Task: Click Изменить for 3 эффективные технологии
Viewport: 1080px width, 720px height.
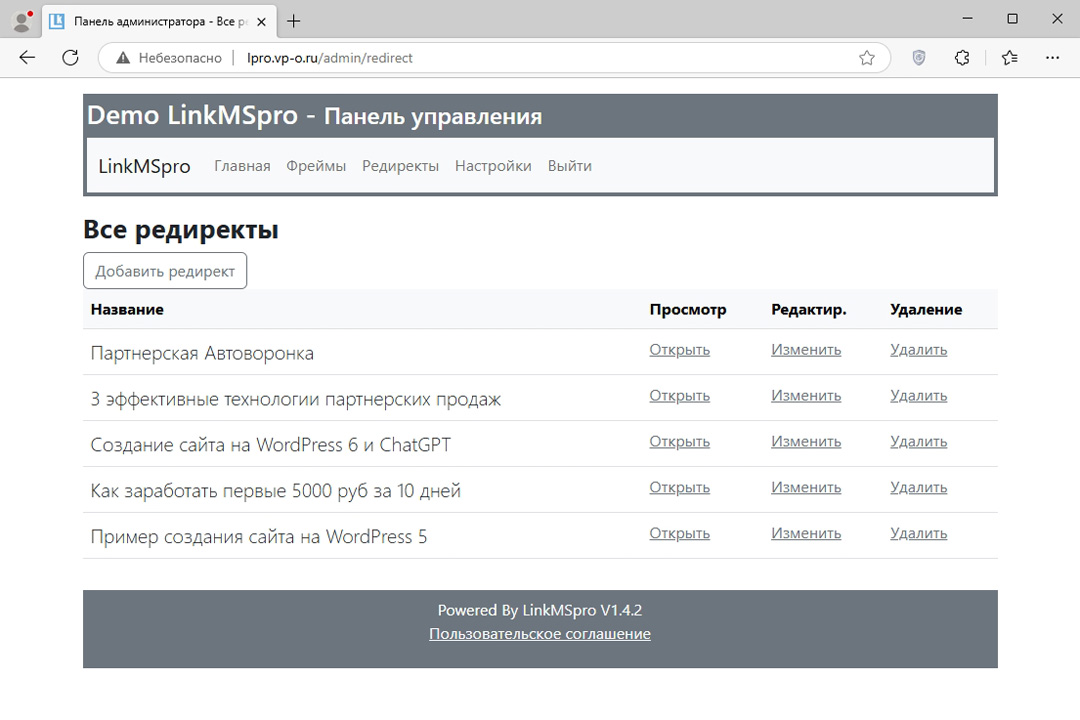Action: [x=806, y=396]
